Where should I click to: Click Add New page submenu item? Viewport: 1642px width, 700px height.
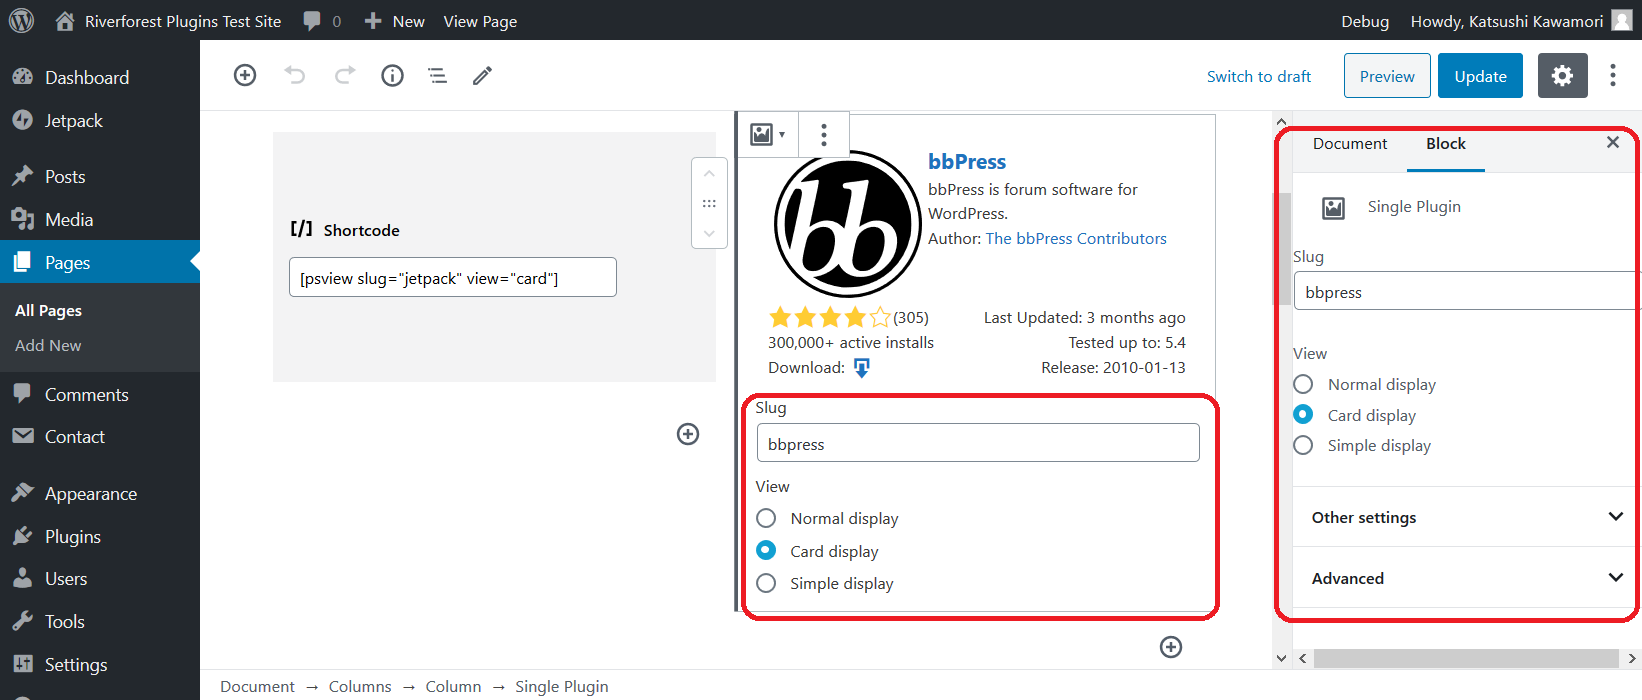click(x=48, y=345)
